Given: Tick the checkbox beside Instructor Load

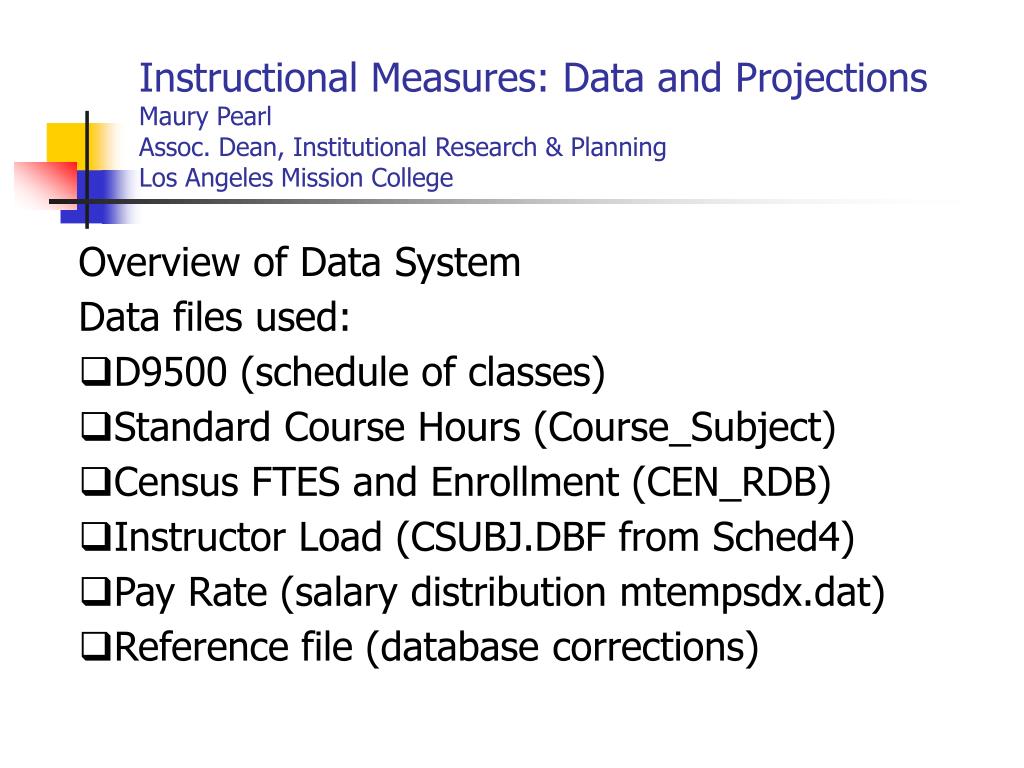Looking at the screenshot, I should (96, 536).
